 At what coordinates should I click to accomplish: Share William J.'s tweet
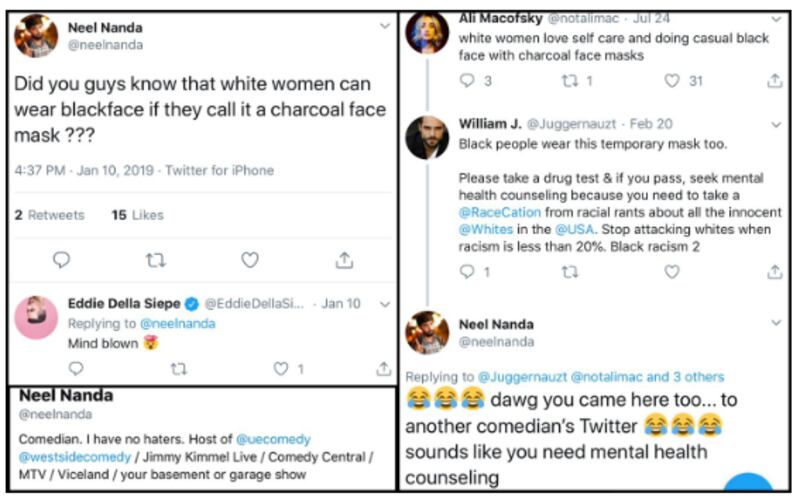(774, 272)
